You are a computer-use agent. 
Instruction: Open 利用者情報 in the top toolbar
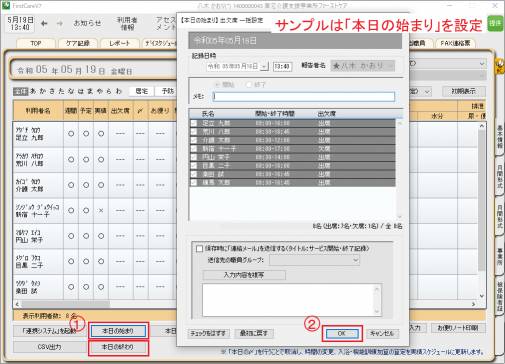[x=127, y=23]
